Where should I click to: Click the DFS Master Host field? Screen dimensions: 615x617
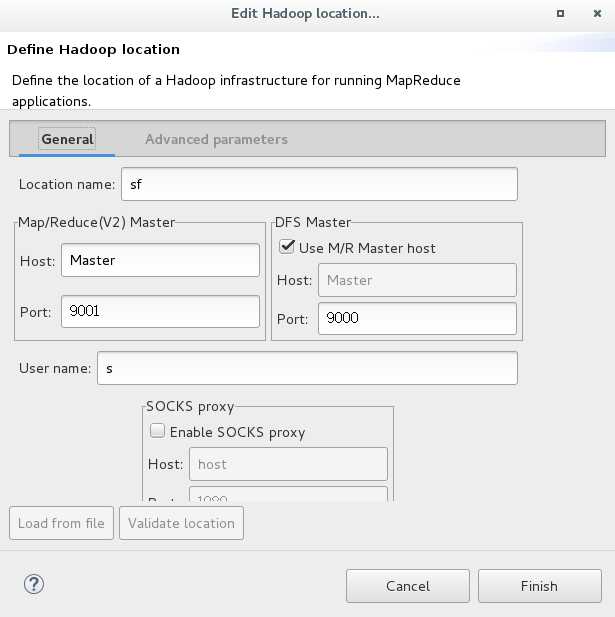point(417,280)
